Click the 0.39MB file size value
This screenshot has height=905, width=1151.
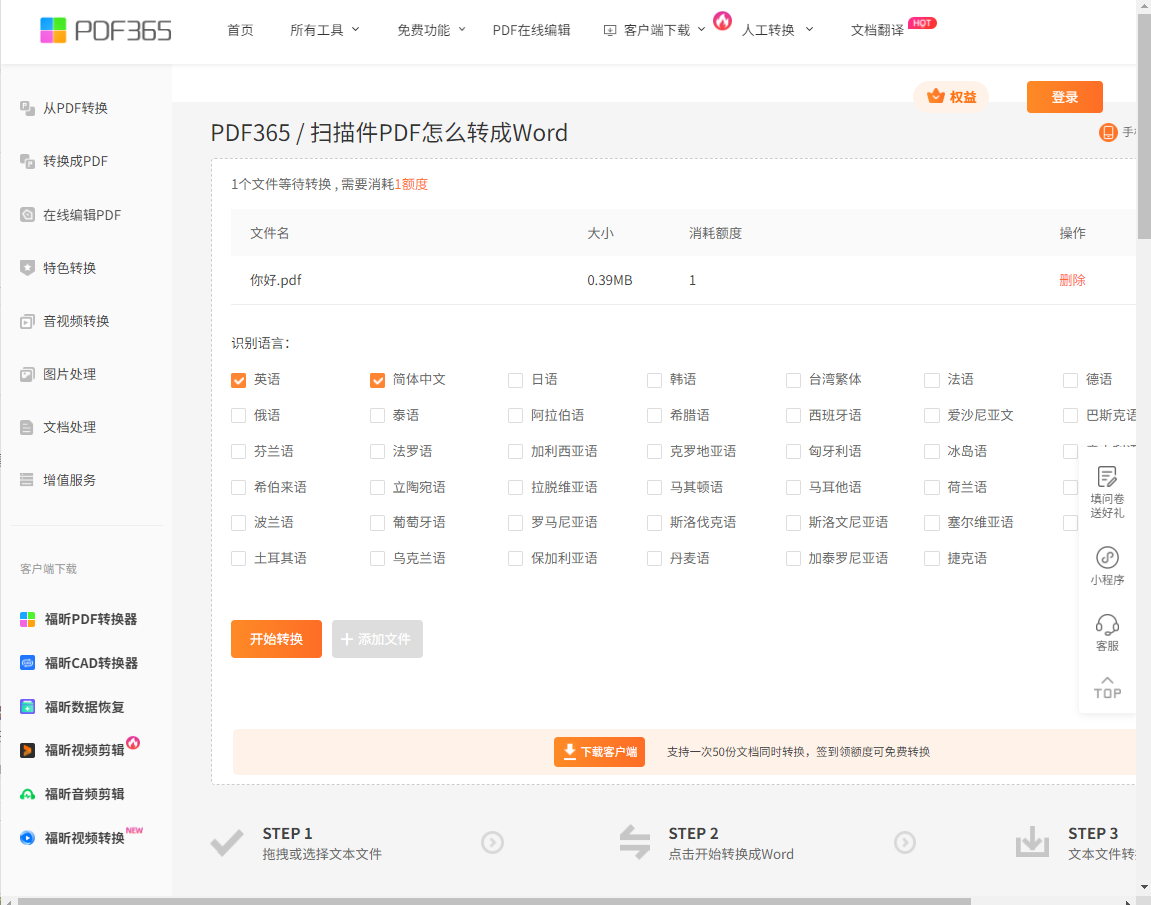point(609,280)
